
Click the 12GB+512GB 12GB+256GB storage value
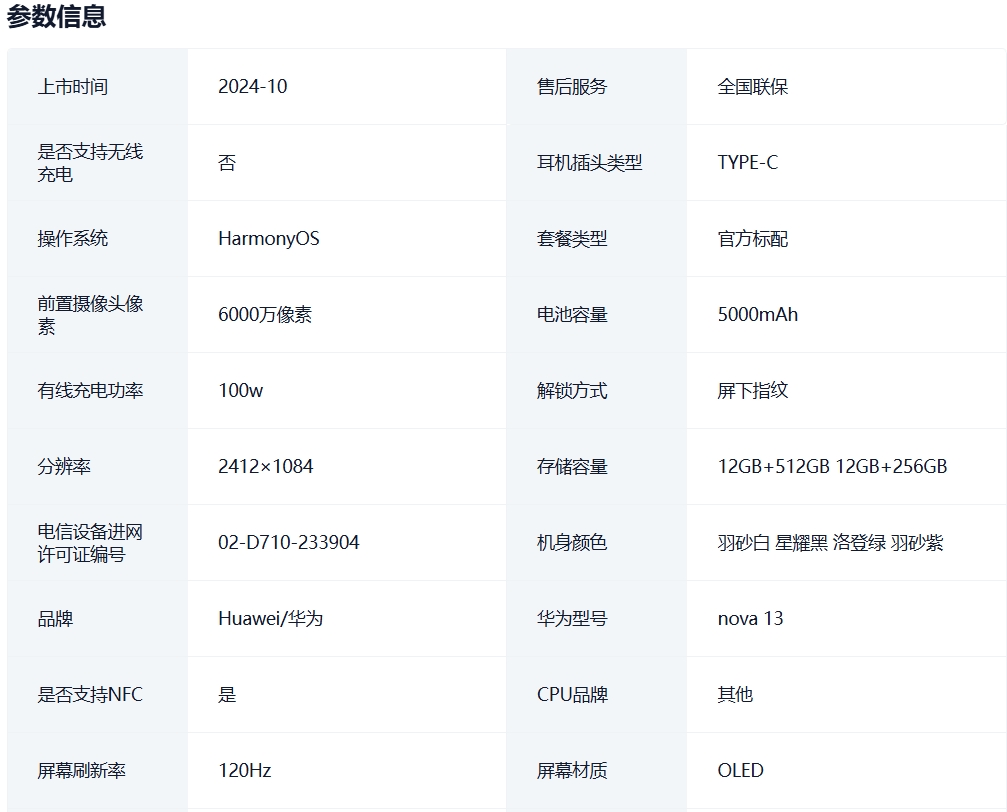coord(832,466)
